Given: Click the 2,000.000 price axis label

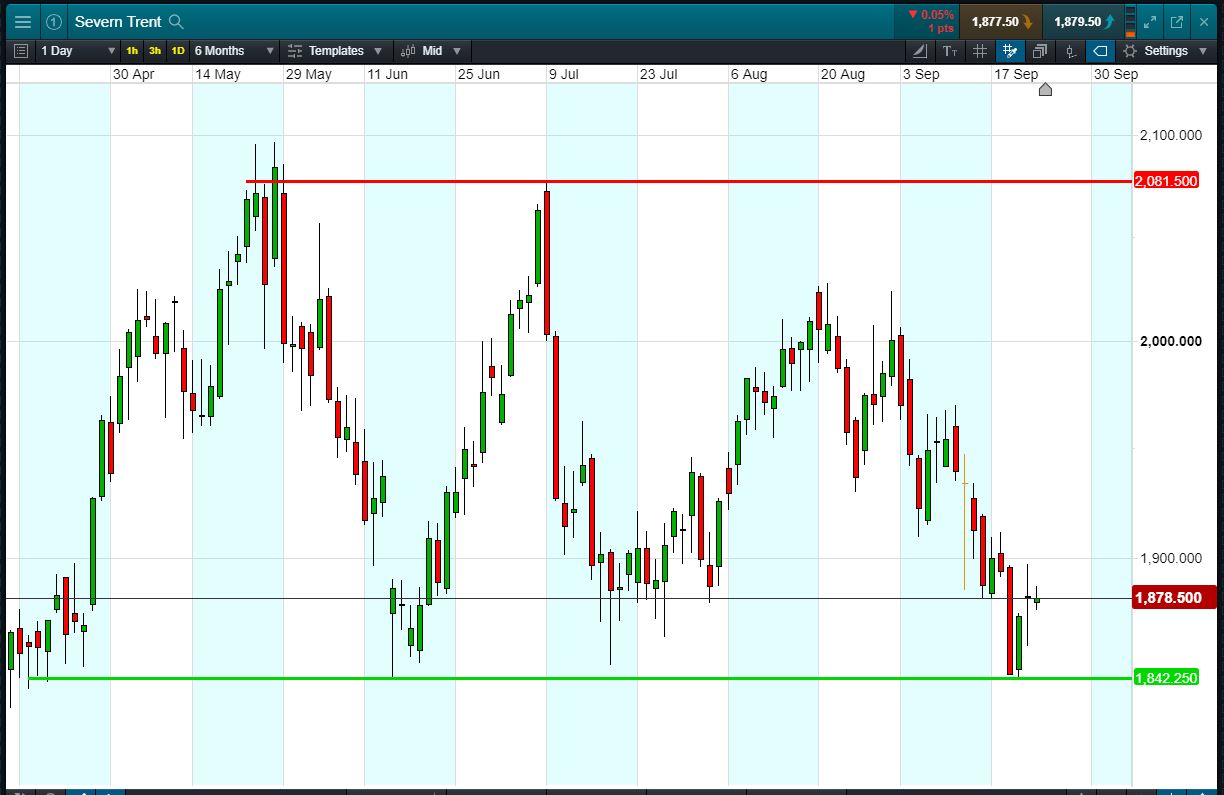Looking at the screenshot, I should [1170, 341].
